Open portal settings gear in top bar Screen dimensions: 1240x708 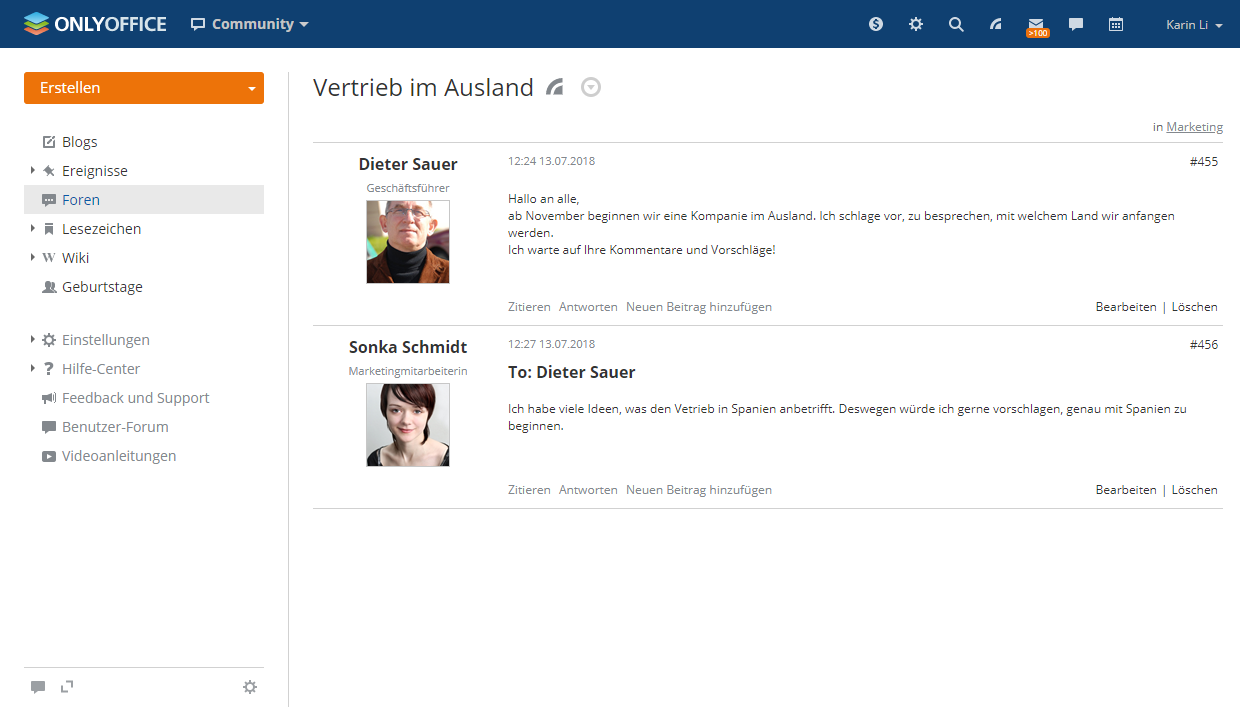(x=916, y=24)
